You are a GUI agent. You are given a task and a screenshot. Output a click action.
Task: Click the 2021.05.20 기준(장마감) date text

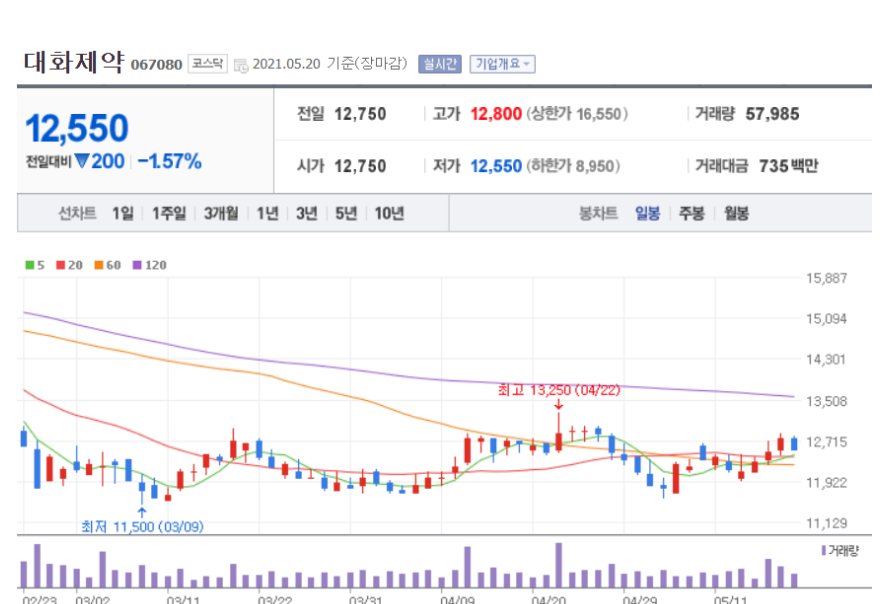[x=330, y=64]
